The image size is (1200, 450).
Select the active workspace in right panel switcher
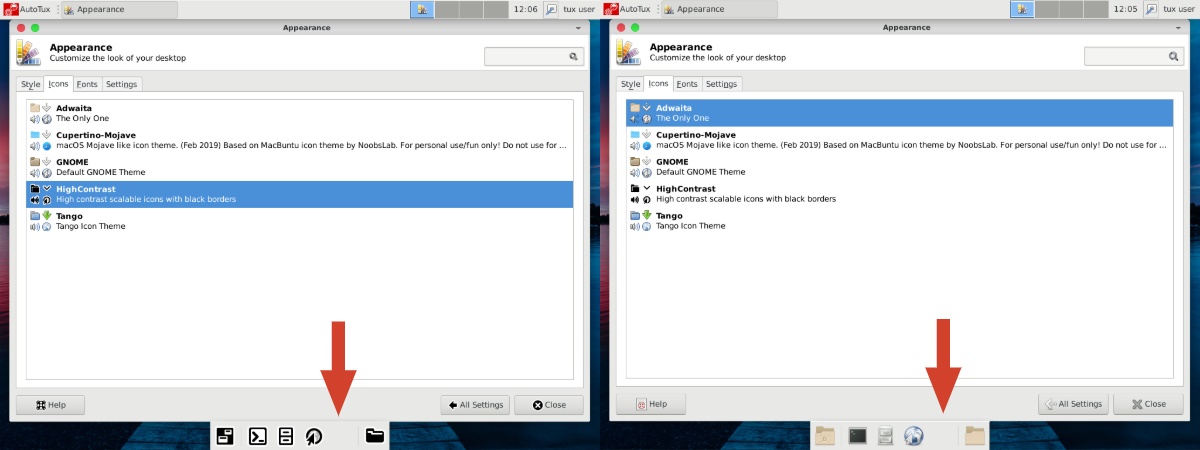click(x=1022, y=9)
